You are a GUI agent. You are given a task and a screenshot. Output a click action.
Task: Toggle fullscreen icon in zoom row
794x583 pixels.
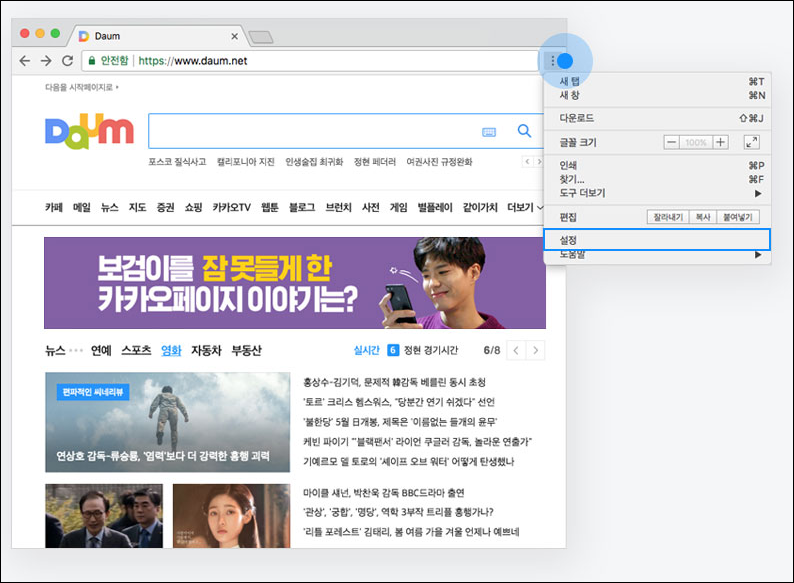click(752, 142)
